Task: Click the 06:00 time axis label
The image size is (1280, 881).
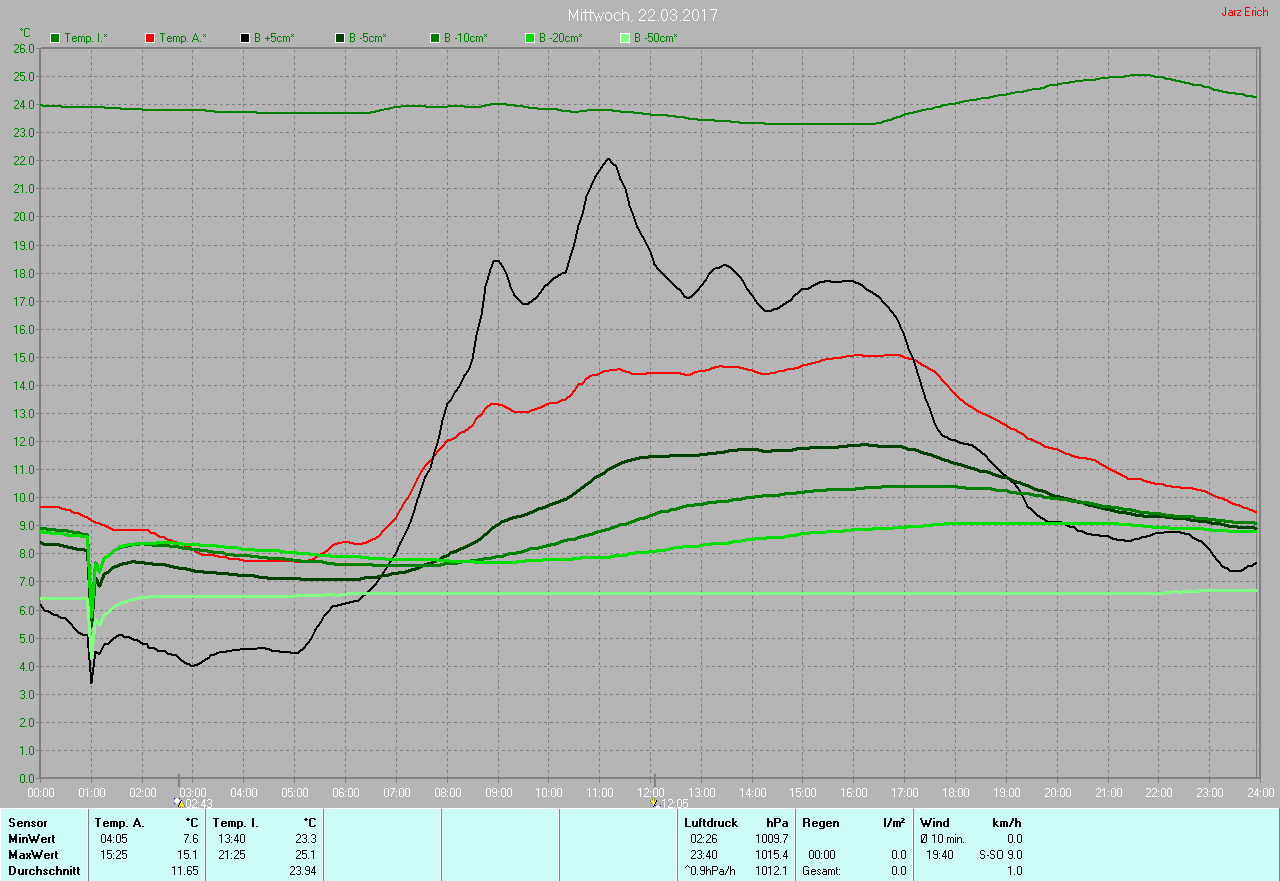Action: tap(346, 792)
